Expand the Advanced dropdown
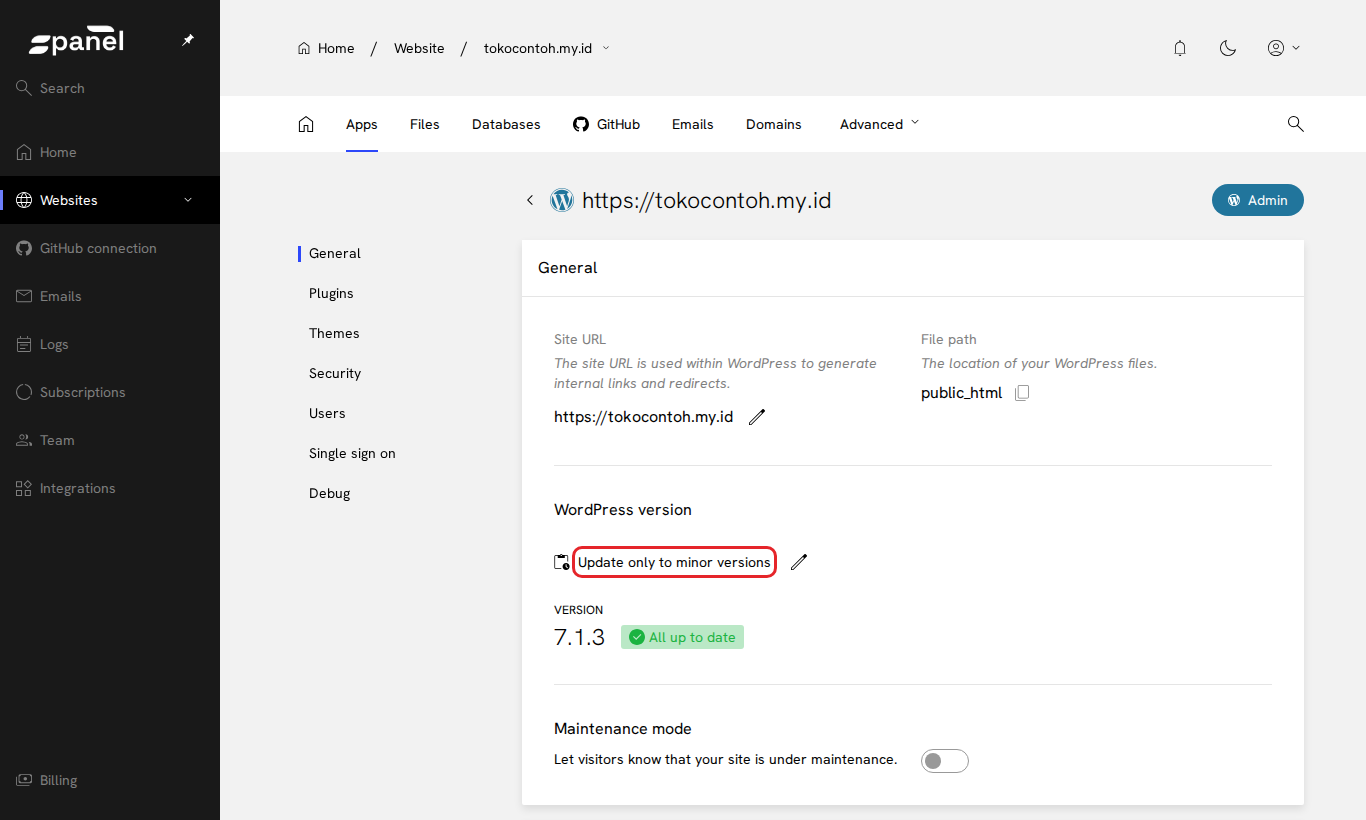 click(879, 124)
